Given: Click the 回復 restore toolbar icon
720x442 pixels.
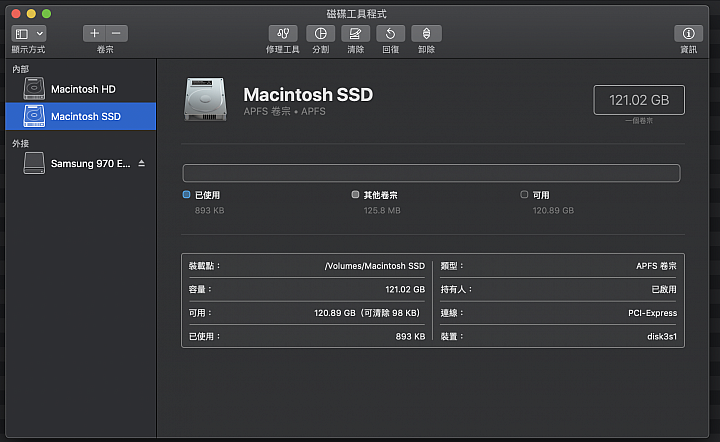Looking at the screenshot, I should (x=390, y=34).
